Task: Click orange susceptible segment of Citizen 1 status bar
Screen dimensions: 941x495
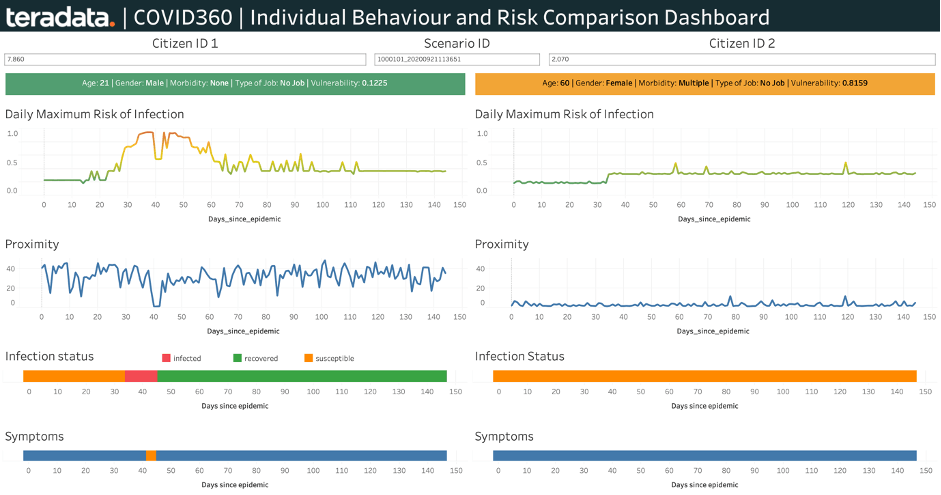Action: [73, 376]
